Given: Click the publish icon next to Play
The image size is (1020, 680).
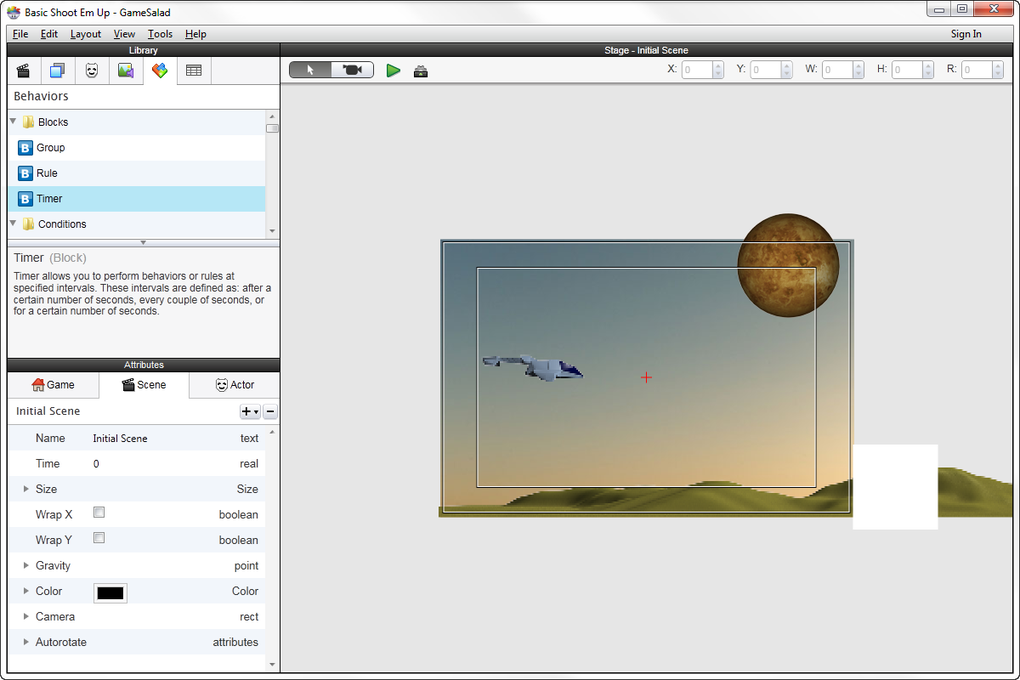Looking at the screenshot, I should pos(421,71).
